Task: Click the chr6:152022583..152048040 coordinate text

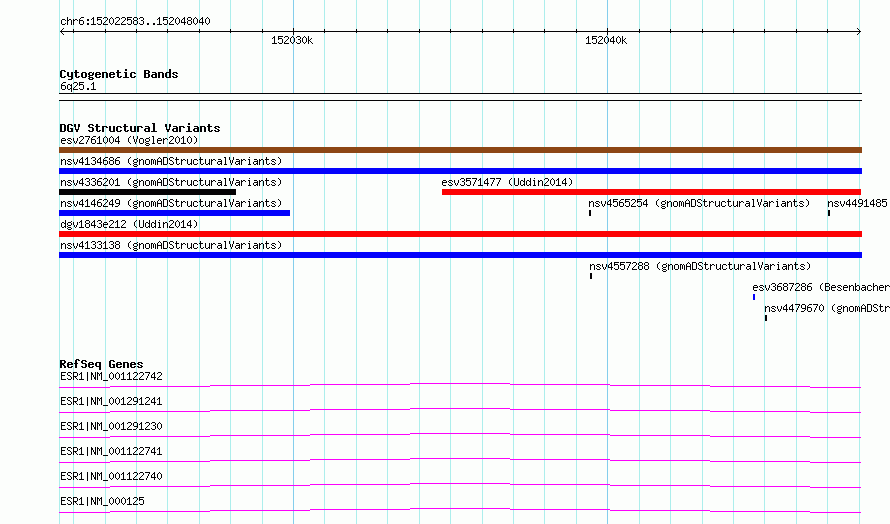Action: click(x=135, y=21)
